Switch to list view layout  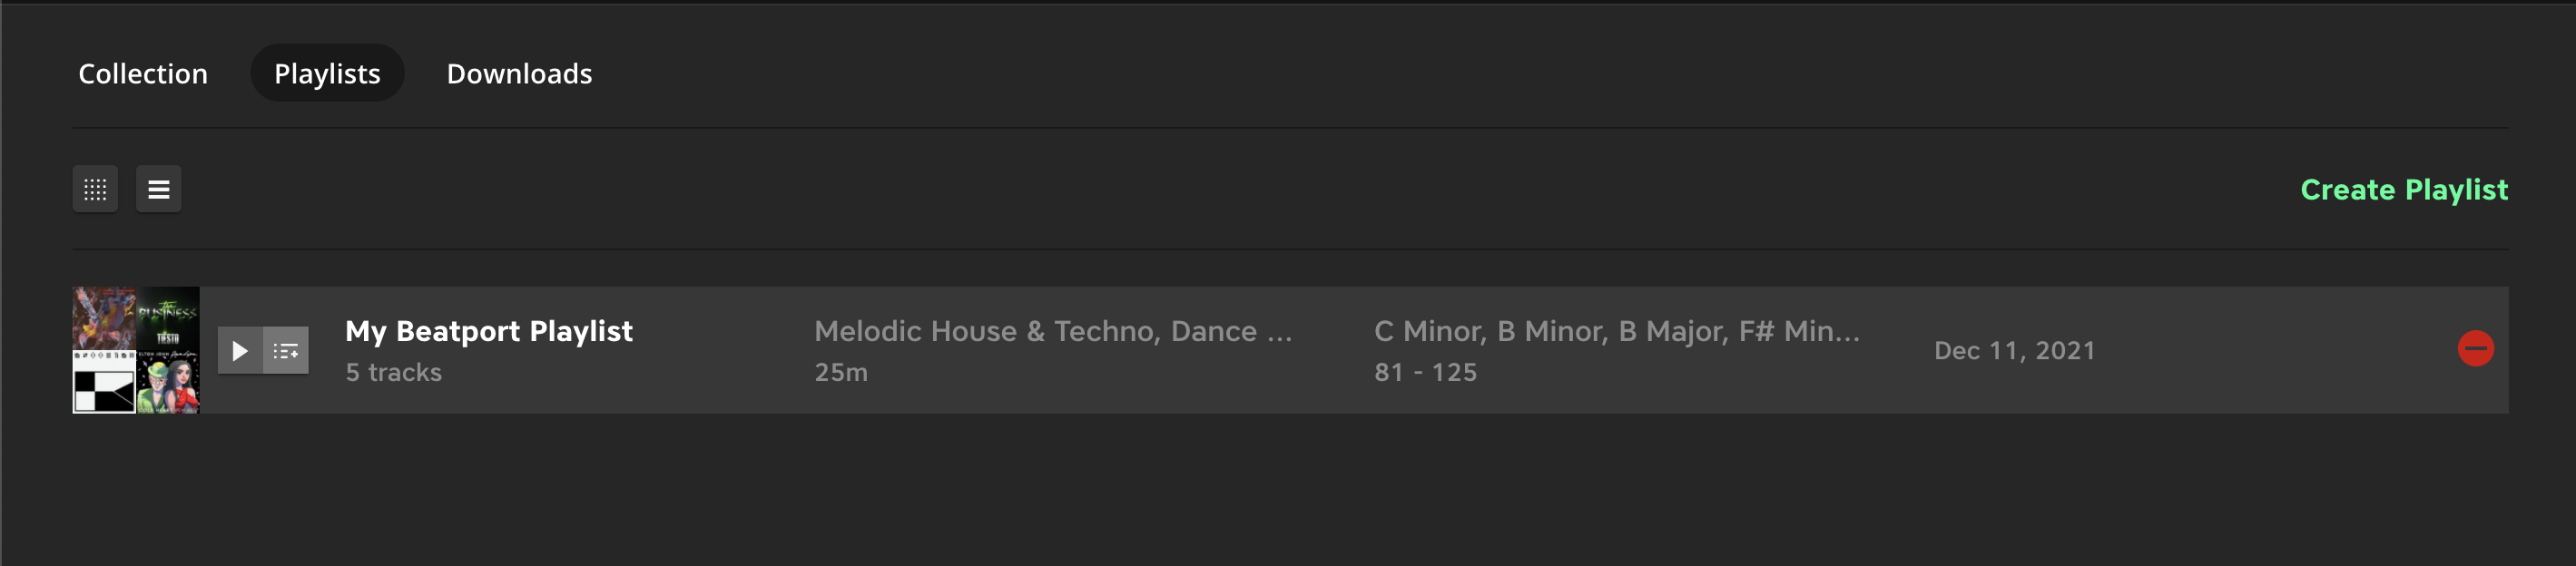(159, 189)
